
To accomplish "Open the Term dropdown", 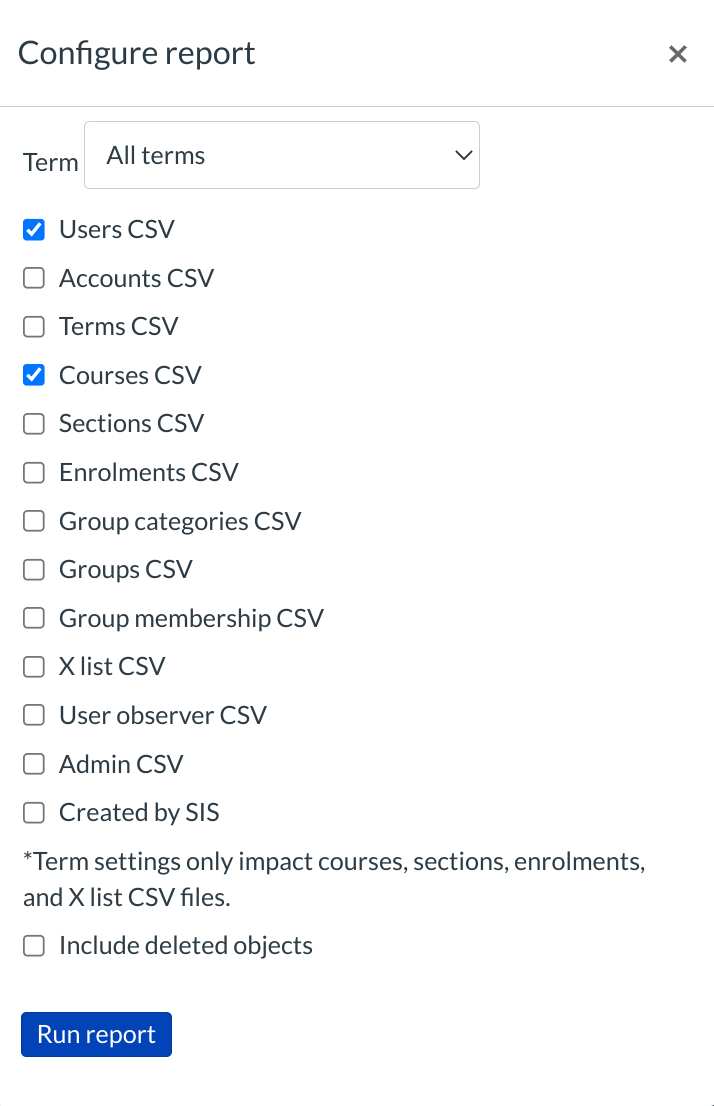I will coord(282,156).
